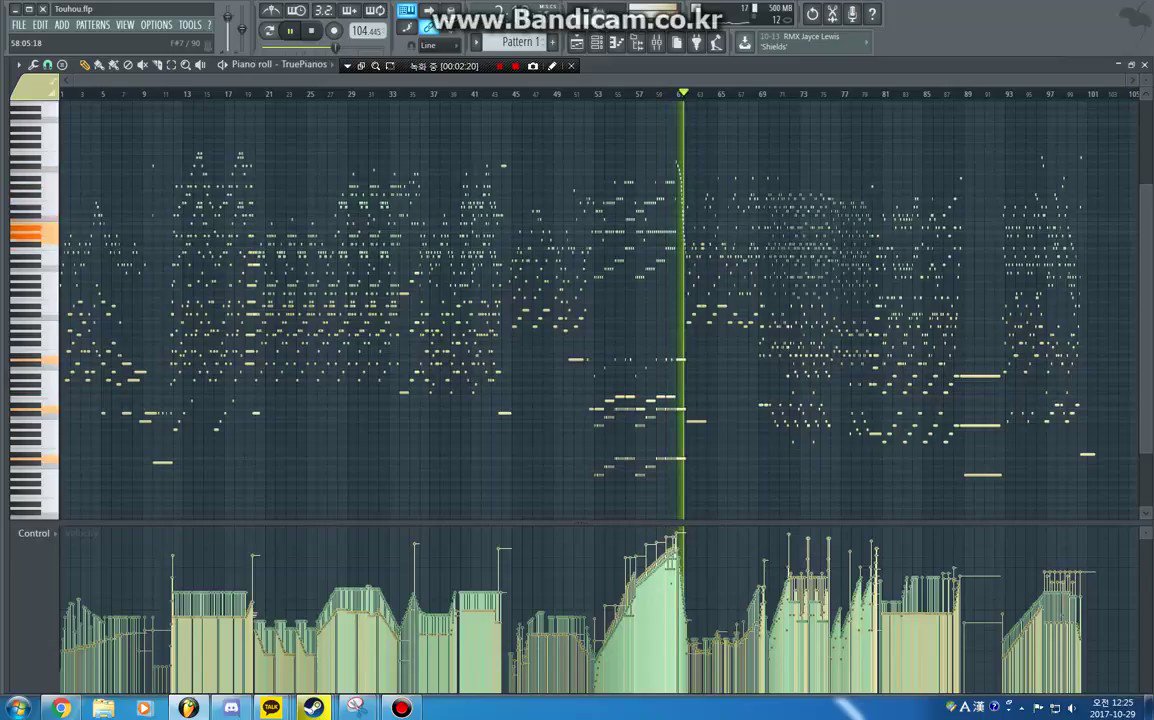The image size is (1154, 720).
Task: Open the Line snap dropdown
Action: click(x=439, y=46)
